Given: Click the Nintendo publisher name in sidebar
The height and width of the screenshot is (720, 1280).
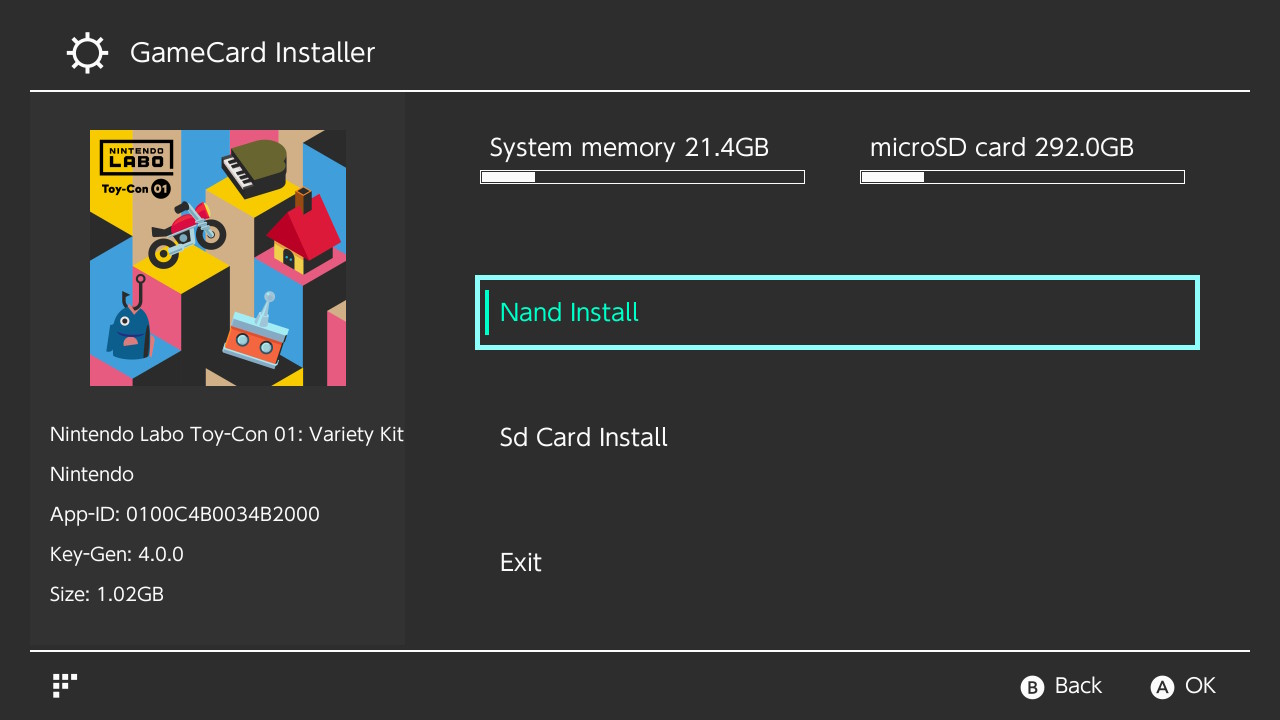Looking at the screenshot, I should tap(92, 474).
